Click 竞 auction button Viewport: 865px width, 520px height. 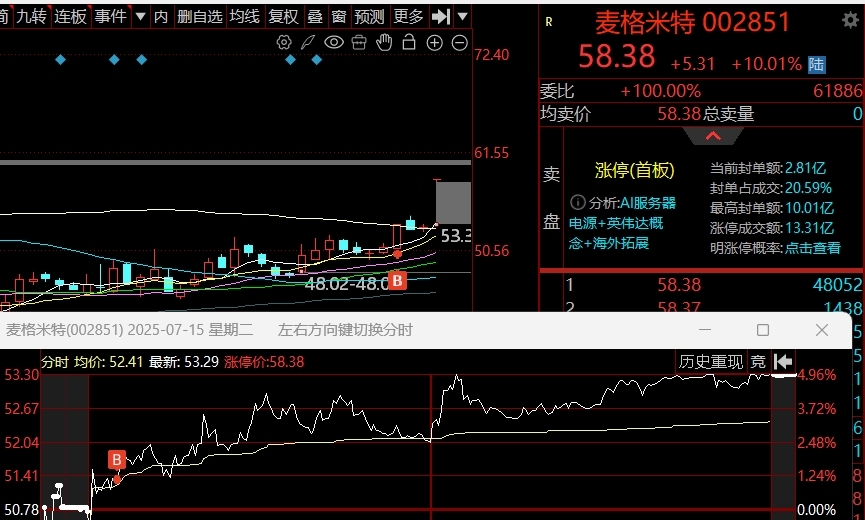759,362
